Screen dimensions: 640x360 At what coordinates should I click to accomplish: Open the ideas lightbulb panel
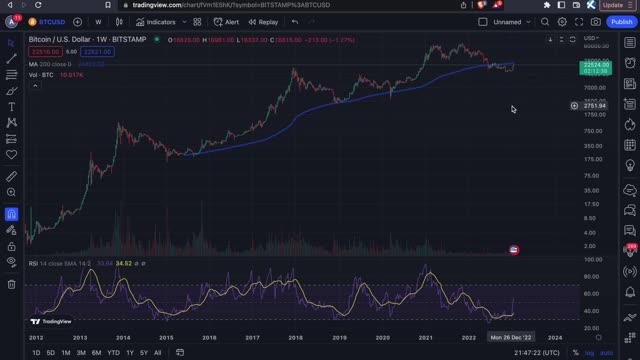(630, 165)
